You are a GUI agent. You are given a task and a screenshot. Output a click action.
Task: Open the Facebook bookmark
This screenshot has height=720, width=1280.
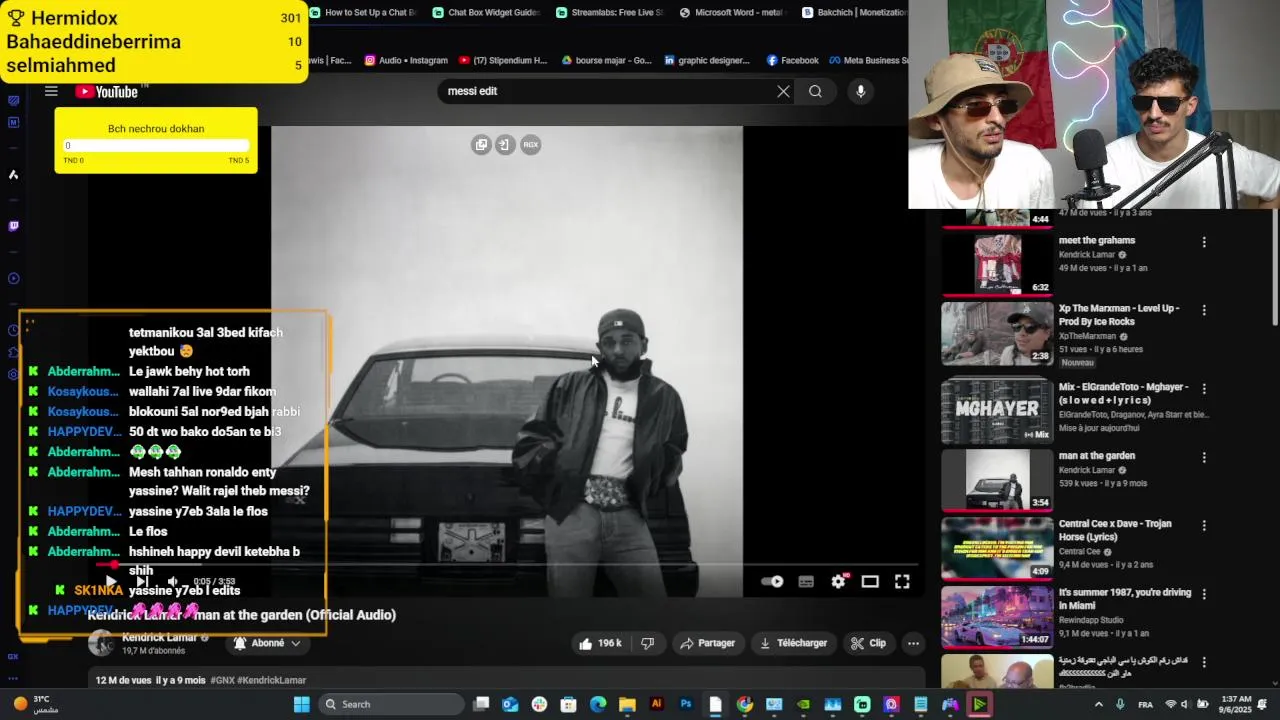click(793, 60)
